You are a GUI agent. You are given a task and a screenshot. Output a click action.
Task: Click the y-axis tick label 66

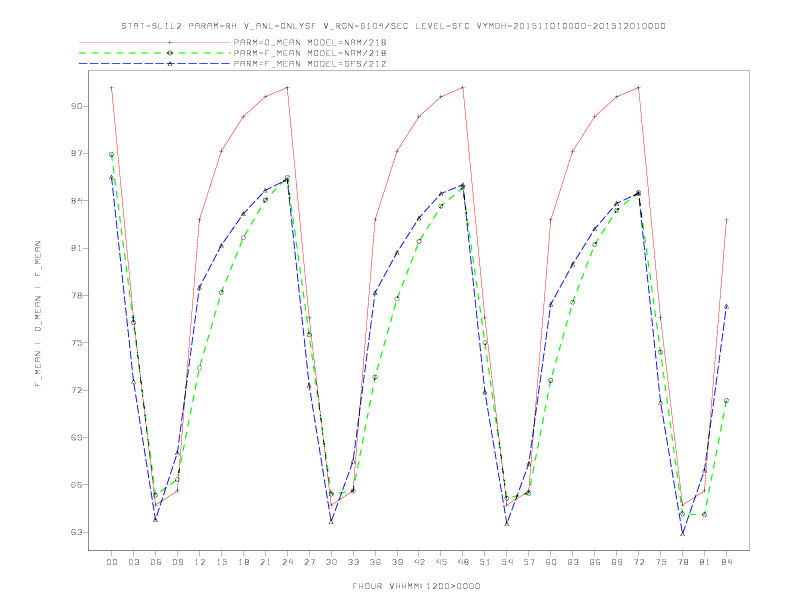77,485
